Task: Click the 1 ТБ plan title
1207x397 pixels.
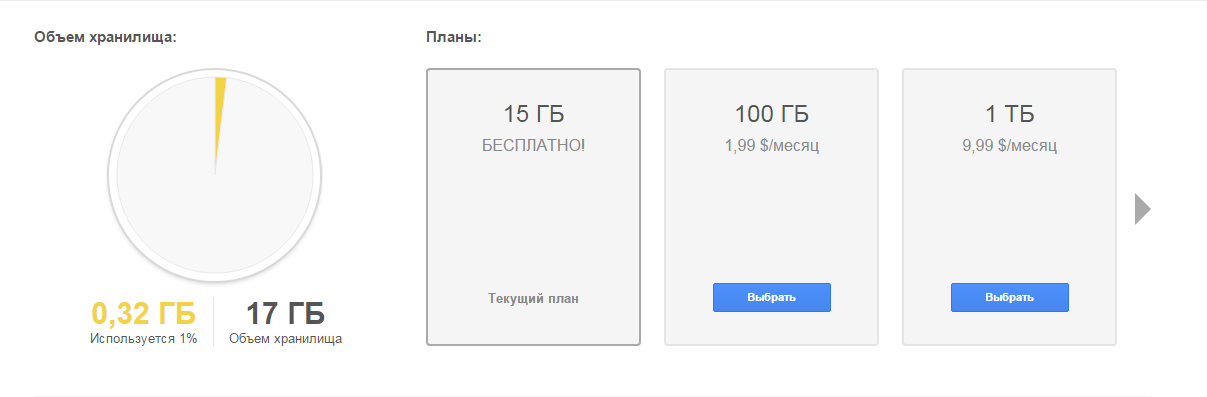Action: 1010,113
